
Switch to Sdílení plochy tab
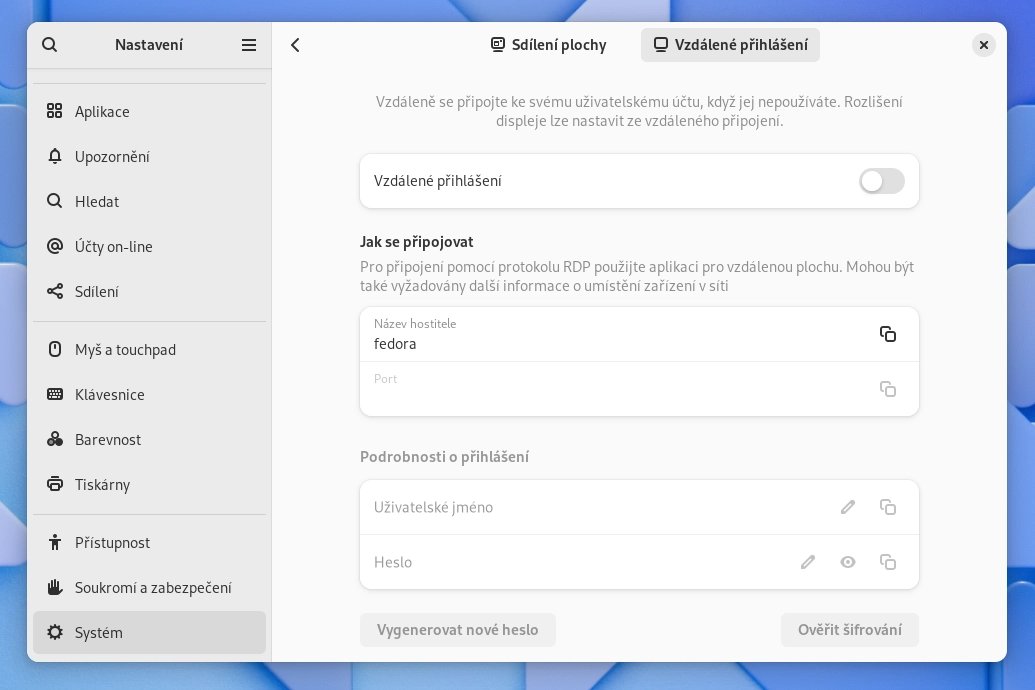click(549, 45)
